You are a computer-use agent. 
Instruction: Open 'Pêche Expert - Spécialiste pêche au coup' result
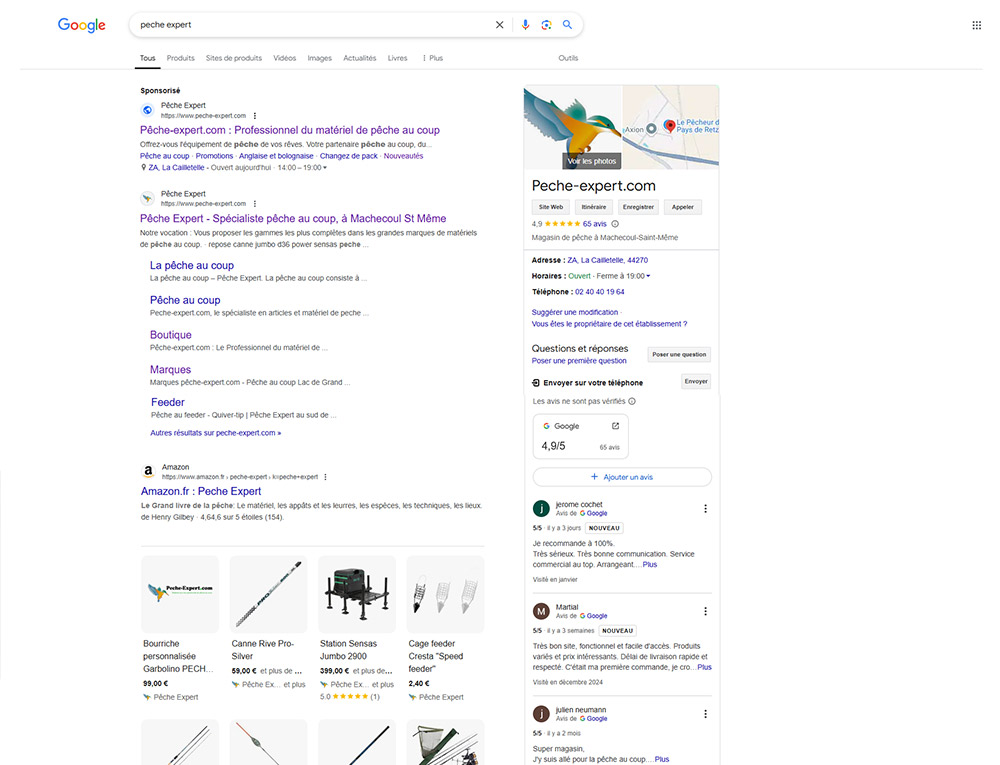point(293,219)
